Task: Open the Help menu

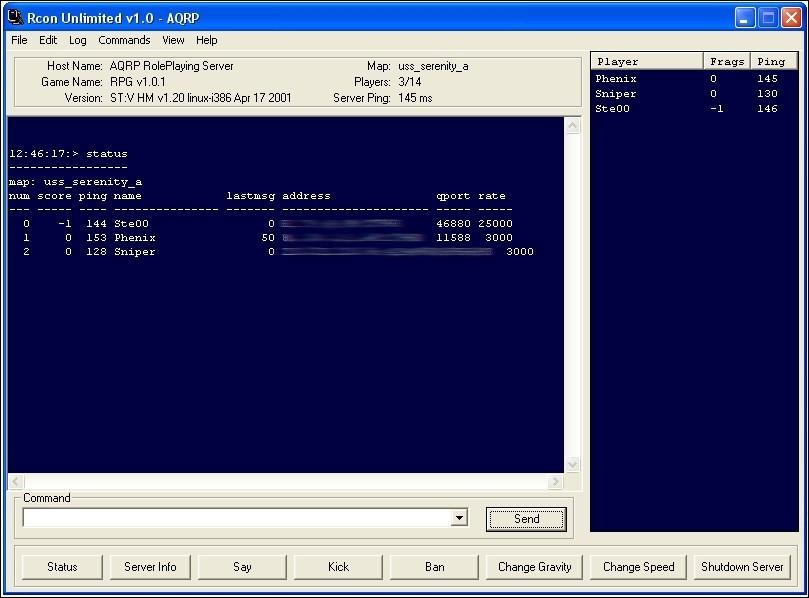Action: point(206,40)
